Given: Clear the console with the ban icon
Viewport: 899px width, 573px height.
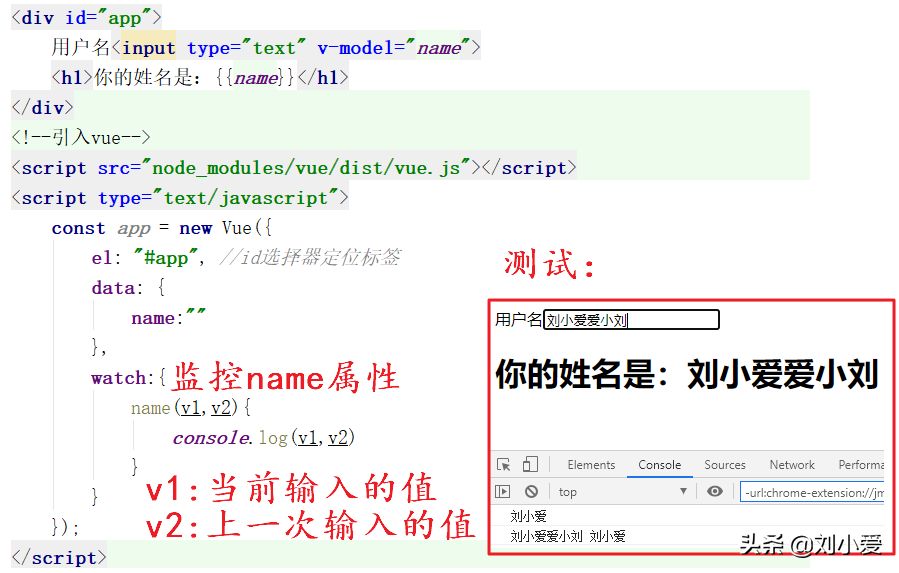Looking at the screenshot, I should [531, 492].
